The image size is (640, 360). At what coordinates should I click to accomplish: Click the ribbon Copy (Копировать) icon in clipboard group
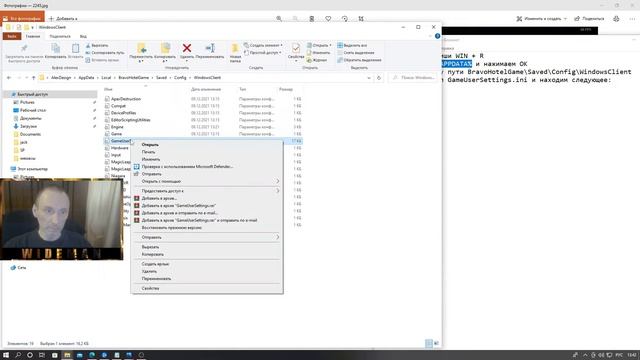(56, 48)
